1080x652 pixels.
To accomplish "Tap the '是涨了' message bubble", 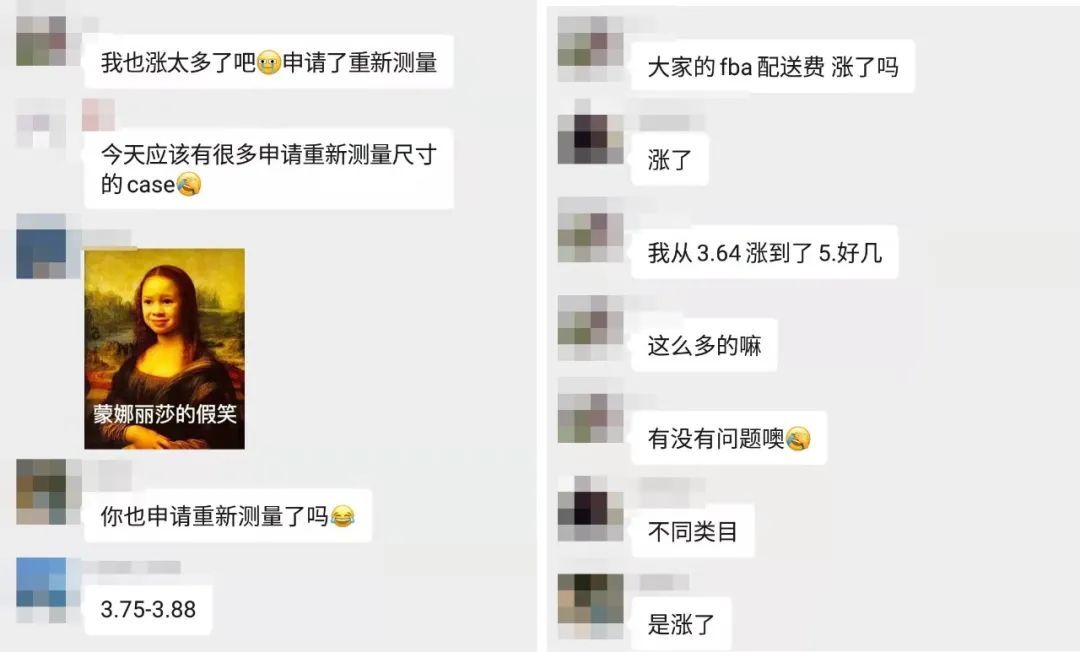I will [x=681, y=624].
